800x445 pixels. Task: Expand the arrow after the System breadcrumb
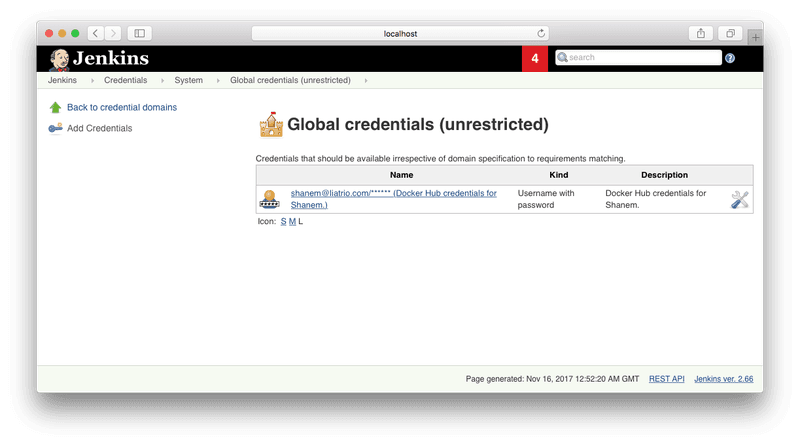tap(218, 81)
